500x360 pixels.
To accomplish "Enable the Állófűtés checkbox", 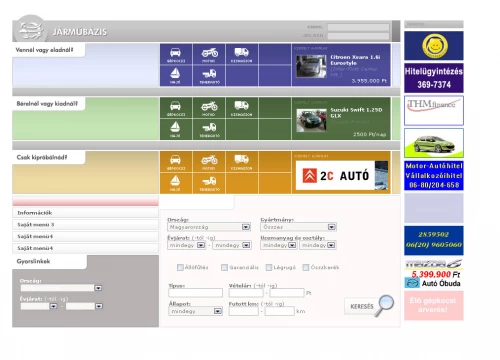I will (x=180, y=267).
